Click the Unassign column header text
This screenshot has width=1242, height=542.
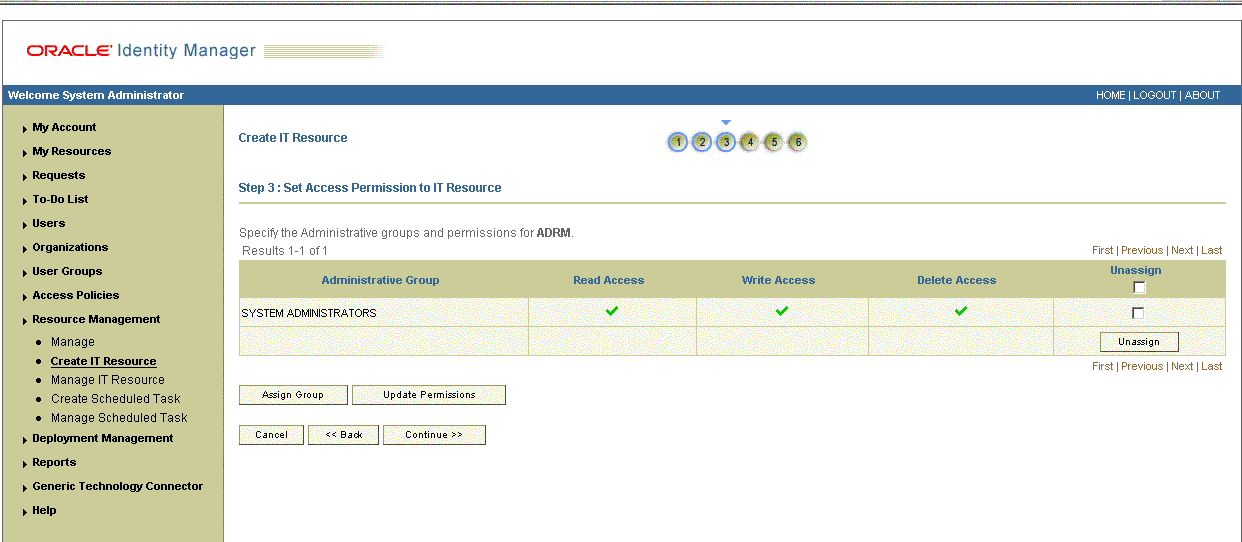(x=1136, y=270)
